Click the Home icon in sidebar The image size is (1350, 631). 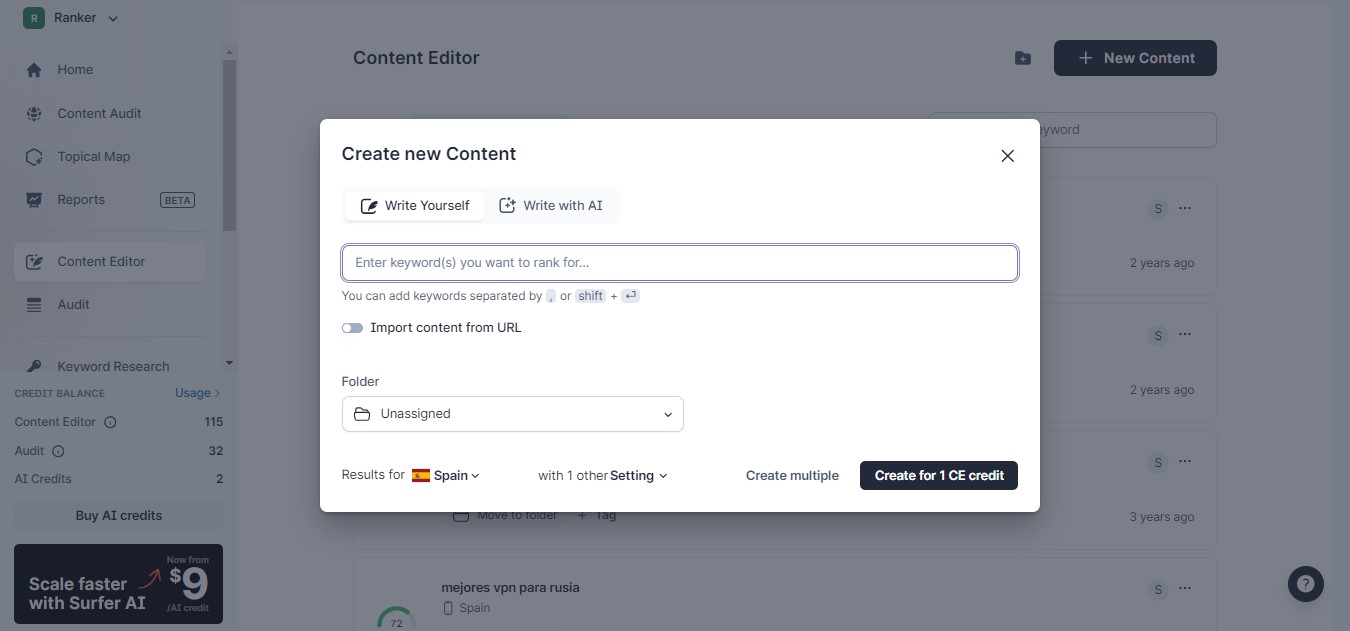[x=34, y=70]
